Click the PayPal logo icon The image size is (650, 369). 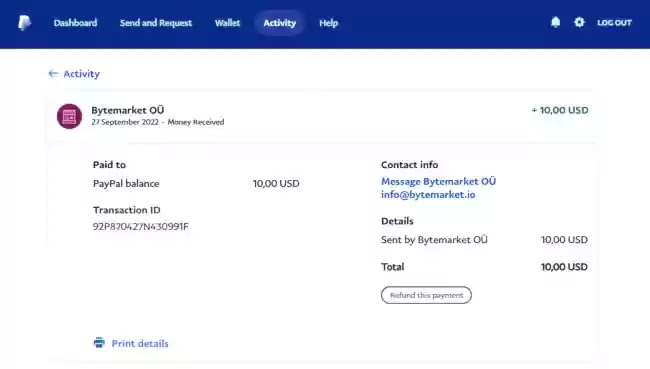[24, 23]
